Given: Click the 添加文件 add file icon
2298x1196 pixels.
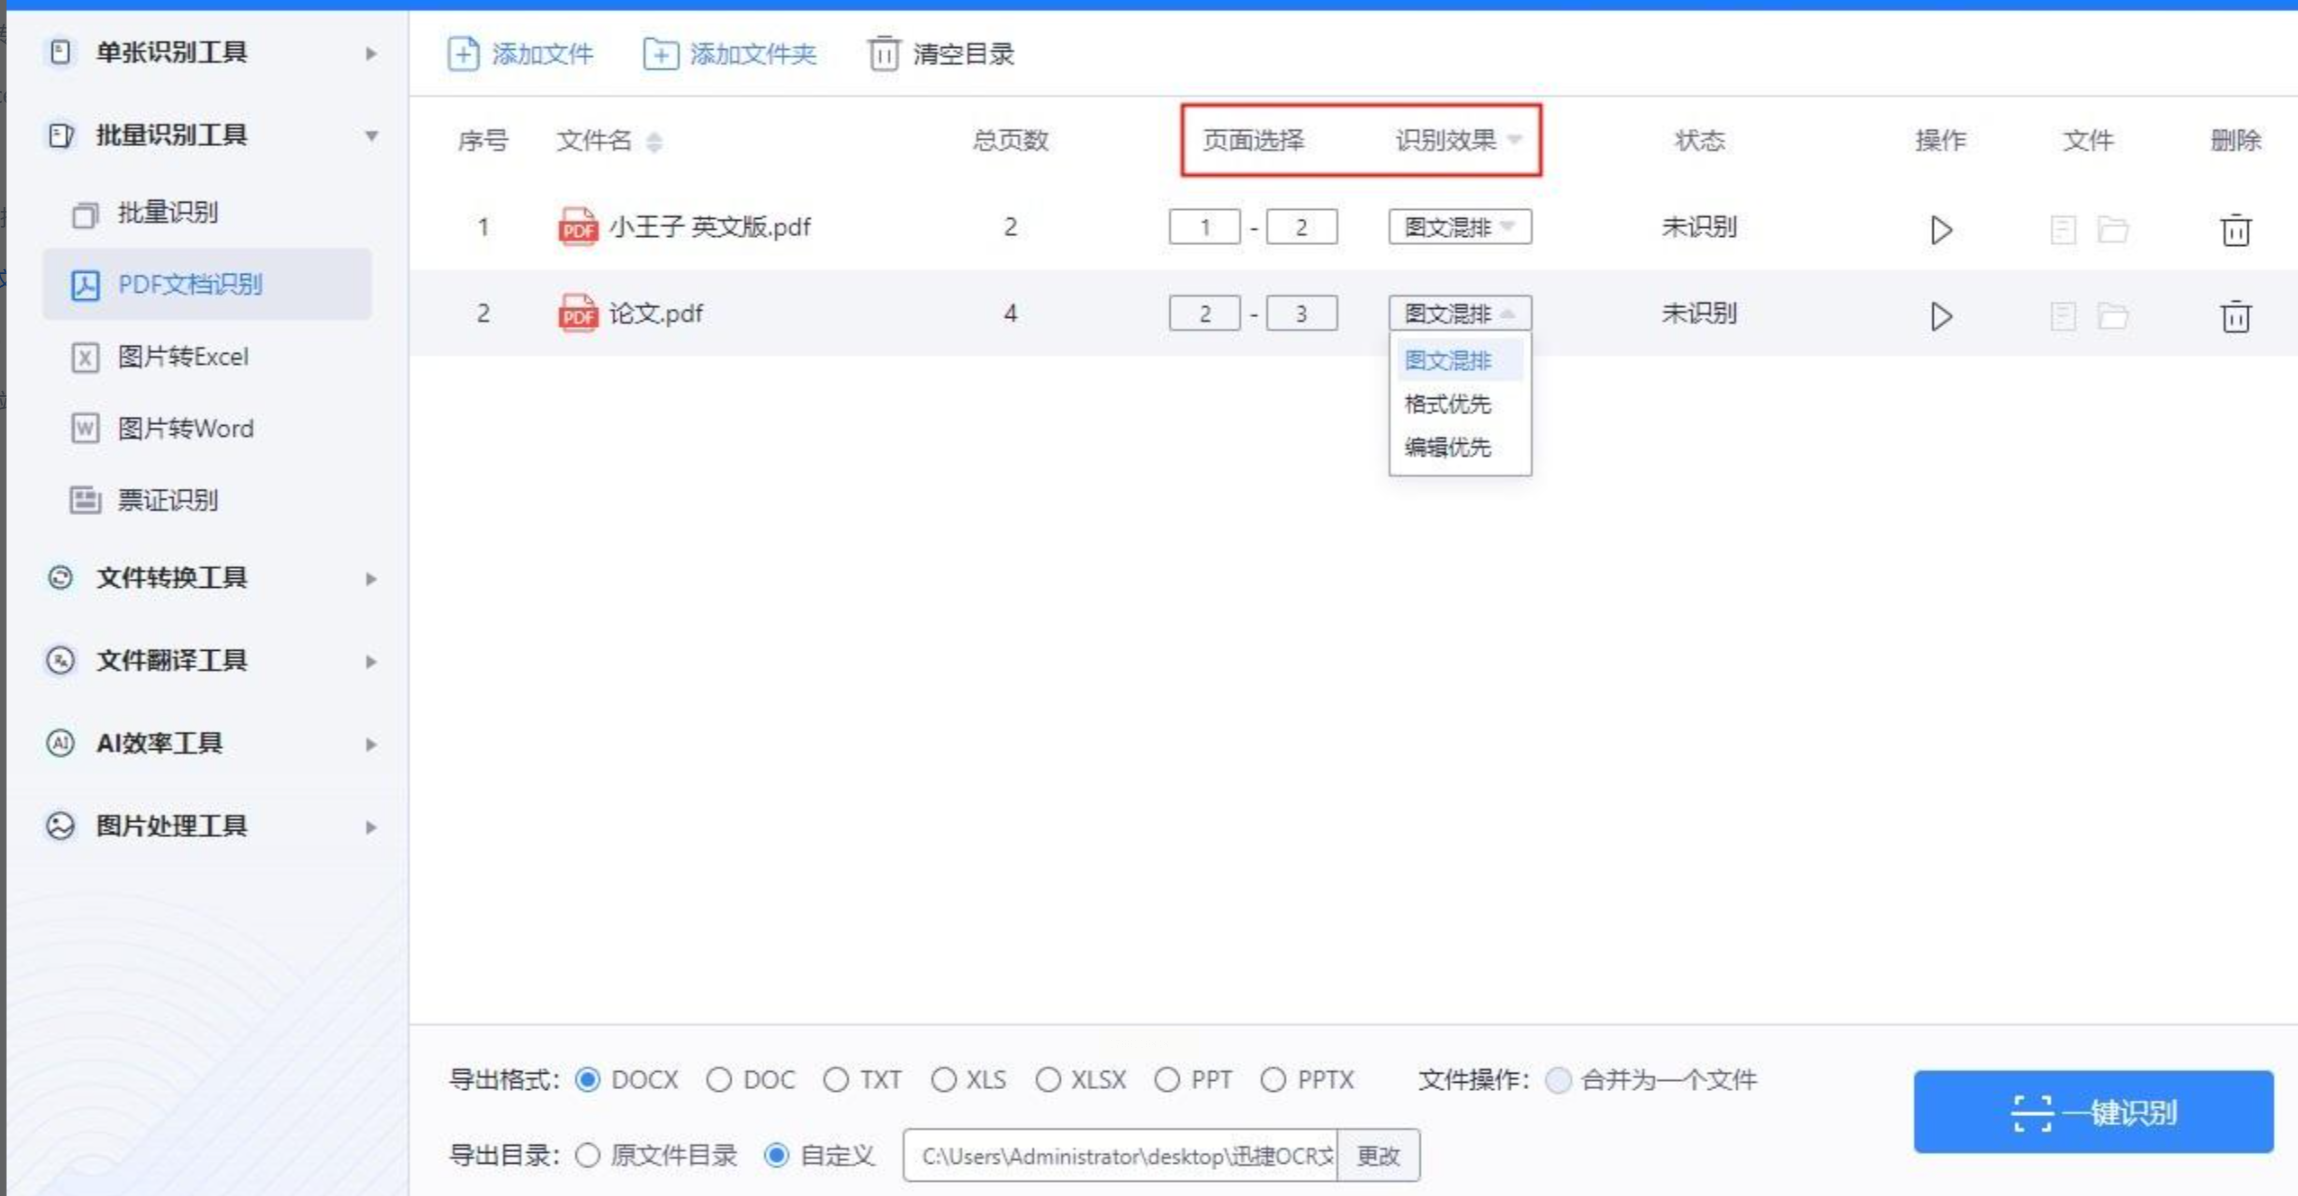Looking at the screenshot, I should 463,54.
